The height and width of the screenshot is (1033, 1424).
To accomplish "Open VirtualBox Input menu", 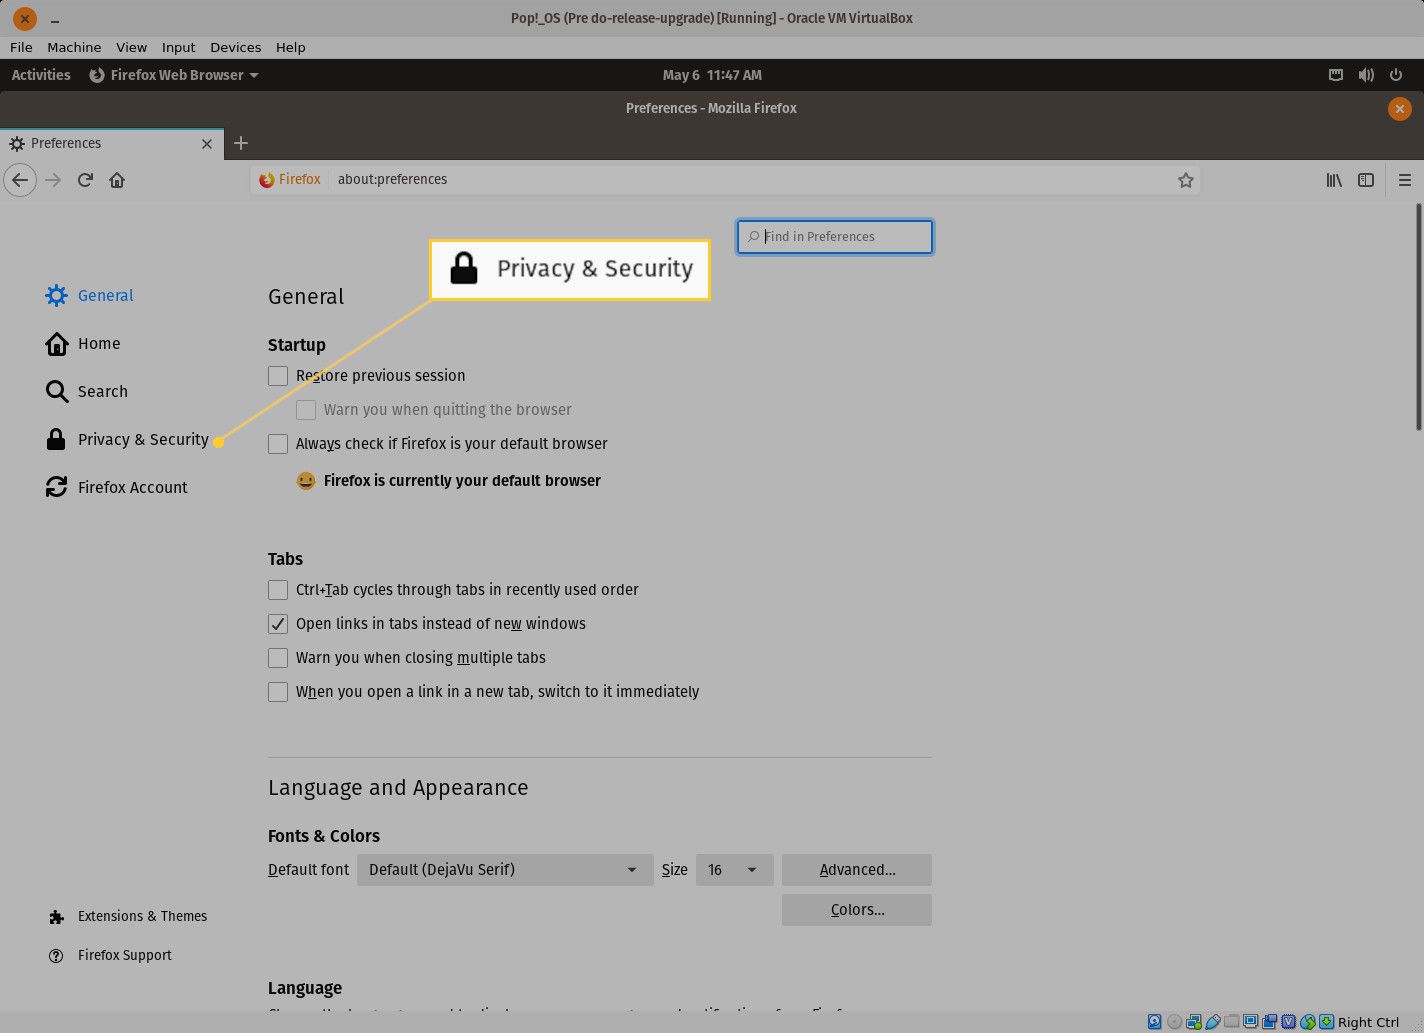I will pos(178,47).
